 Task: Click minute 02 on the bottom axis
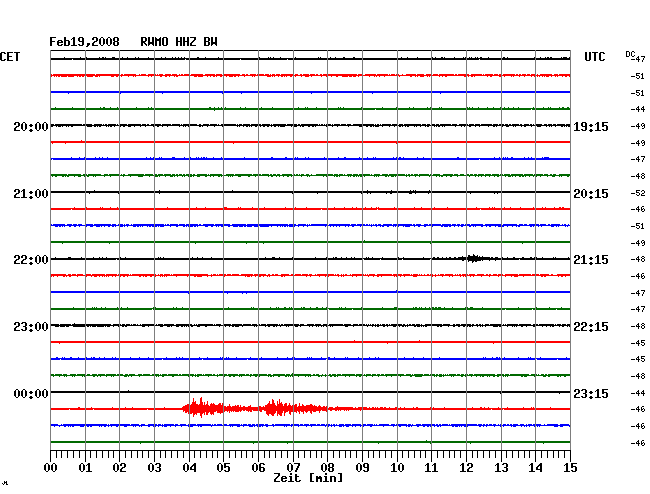(119, 467)
